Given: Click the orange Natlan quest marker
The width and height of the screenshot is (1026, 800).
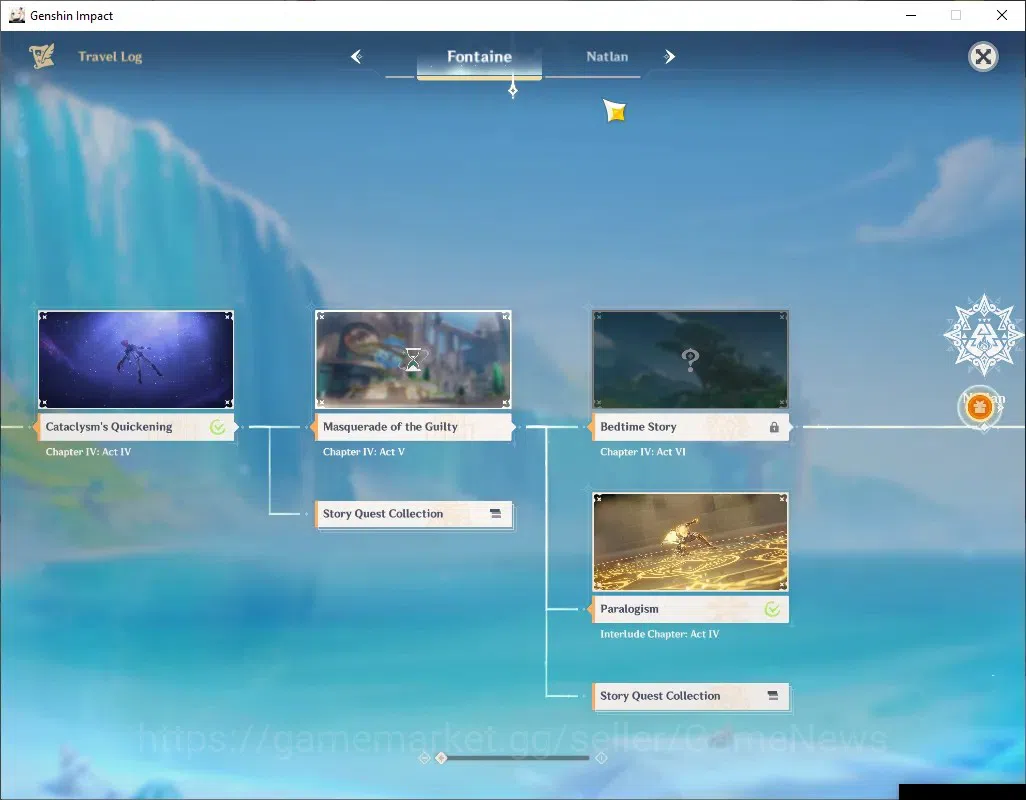Looking at the screenshot, I should [x=980, y=408].
